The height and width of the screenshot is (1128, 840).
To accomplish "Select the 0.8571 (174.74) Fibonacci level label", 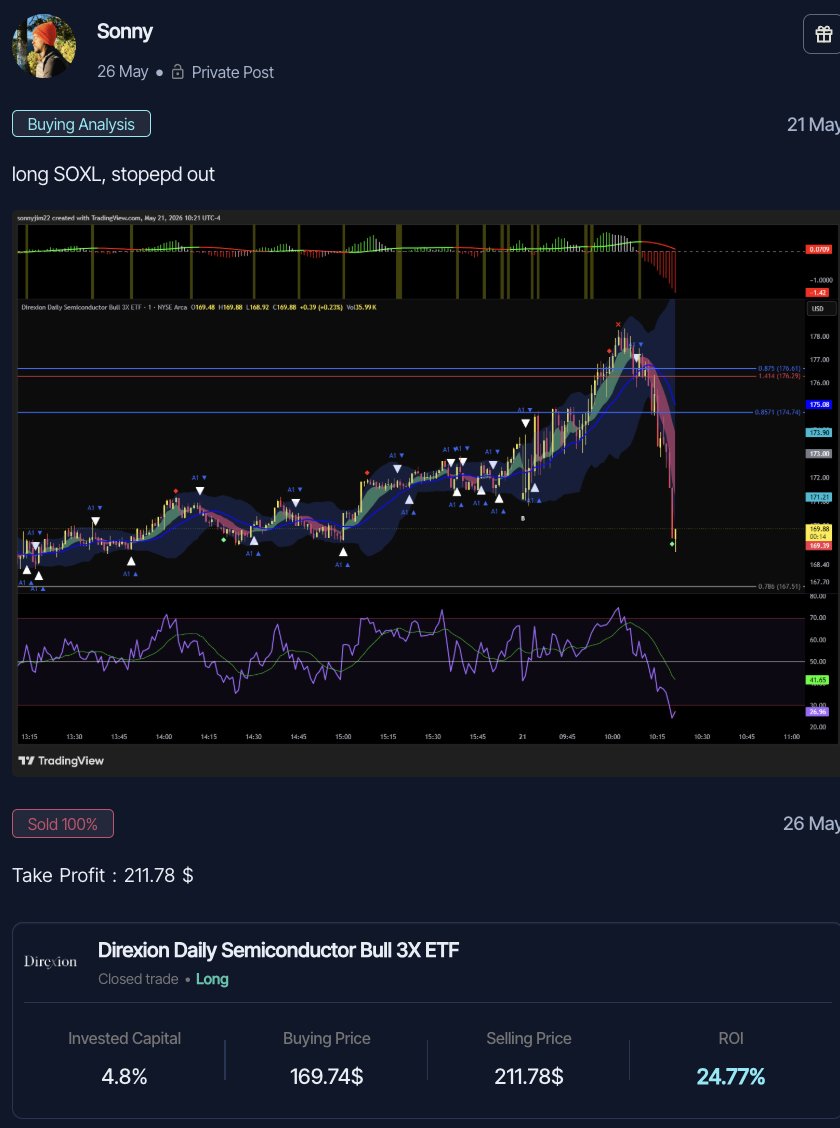I will (778, 412).
